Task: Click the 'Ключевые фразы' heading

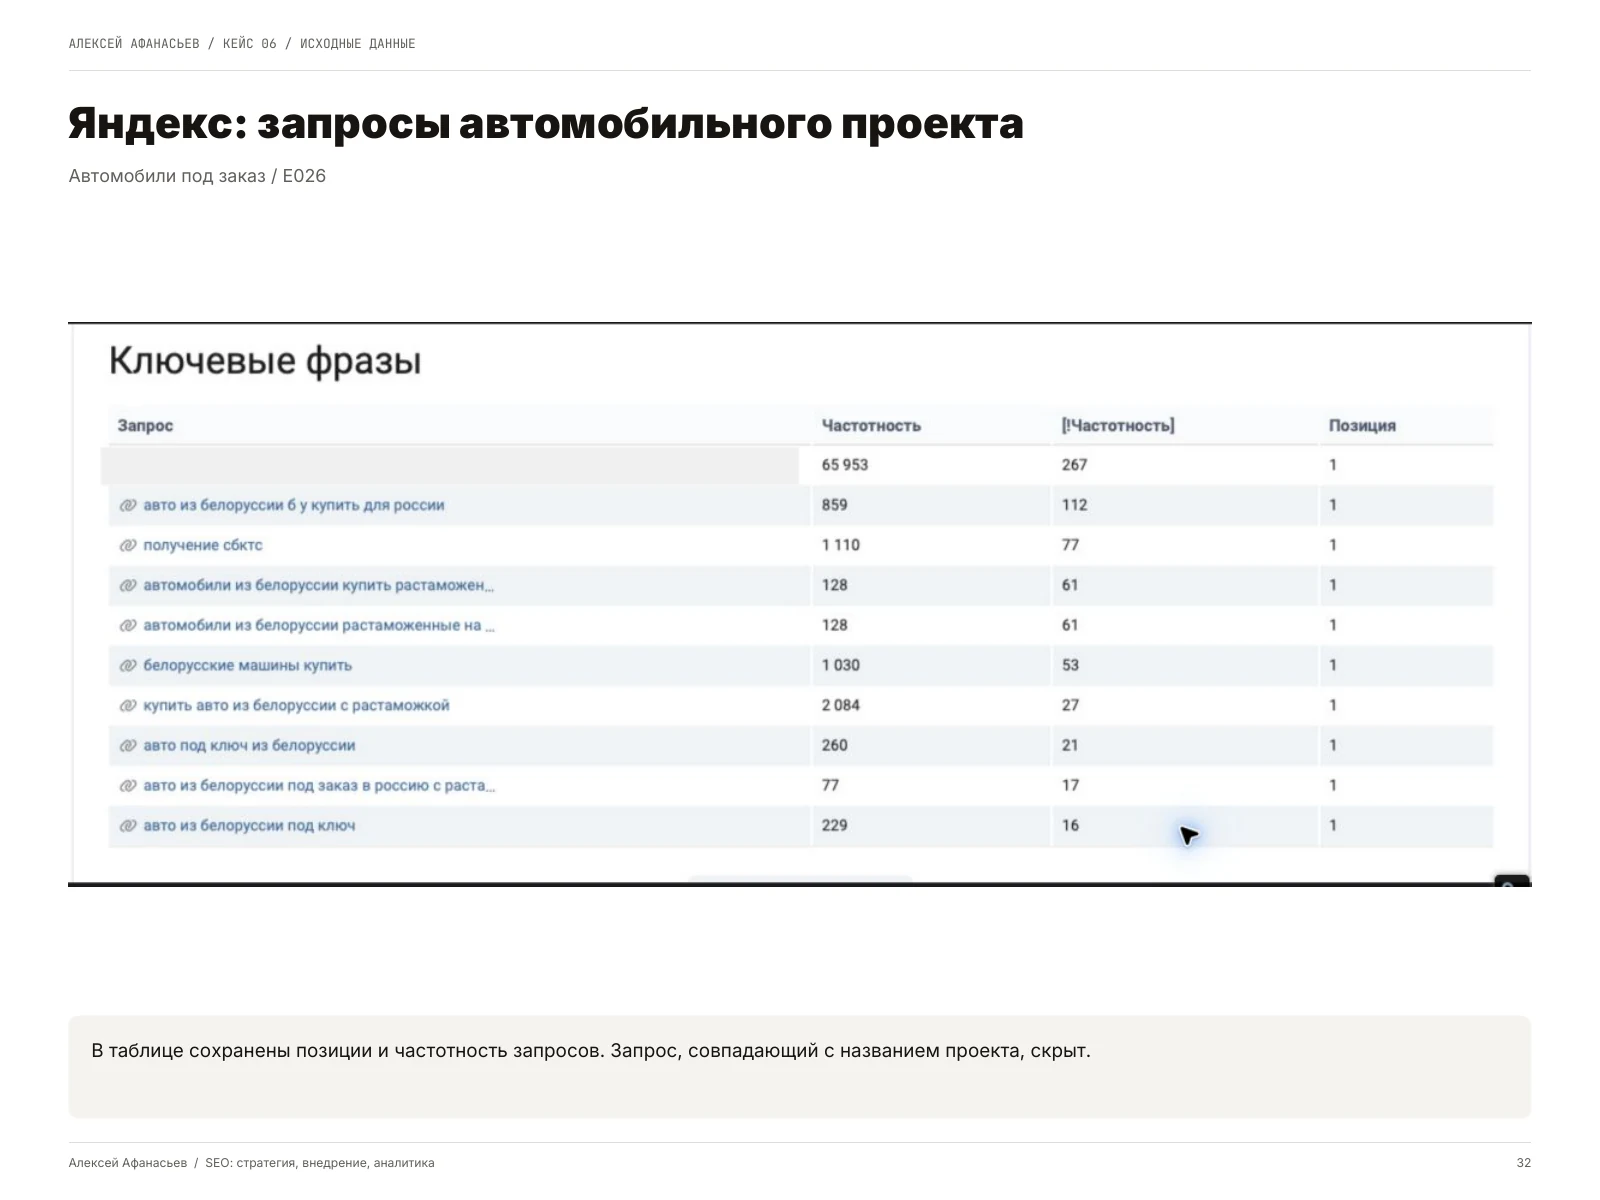Action: point(265,360)
